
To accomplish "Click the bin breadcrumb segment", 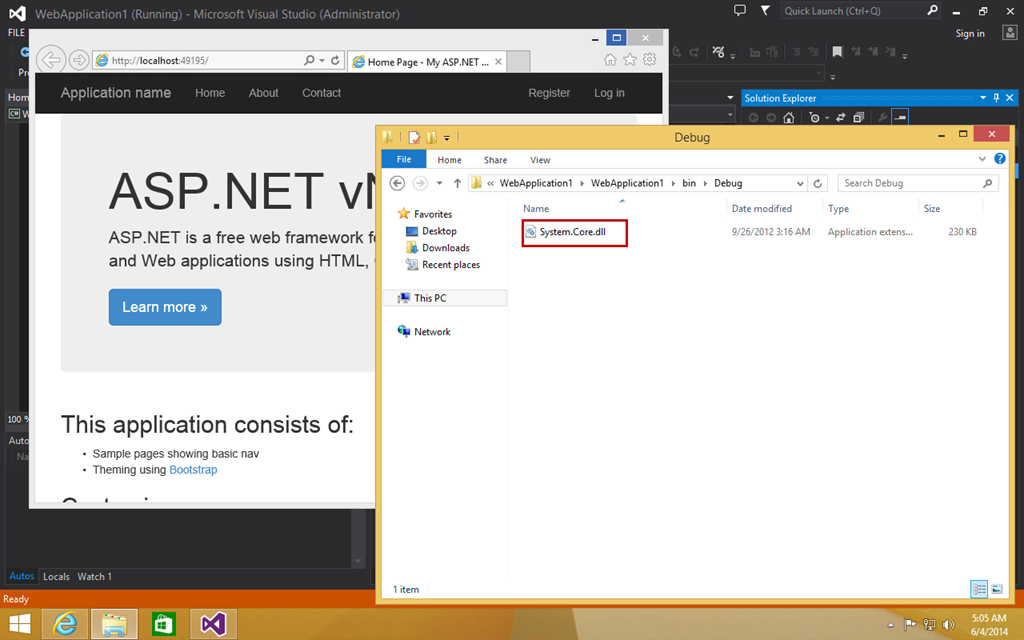I will pos(689,183).
